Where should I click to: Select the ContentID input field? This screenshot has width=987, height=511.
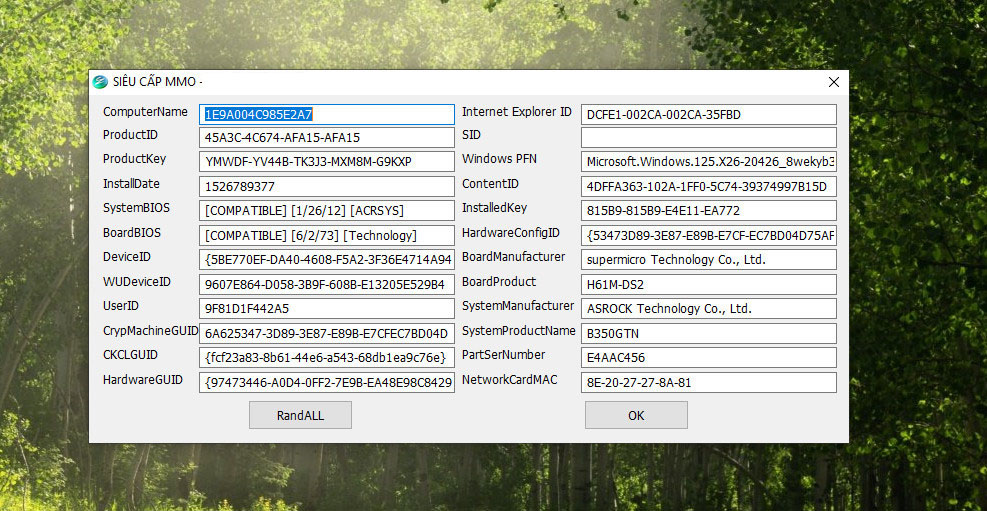coord(709,186)
